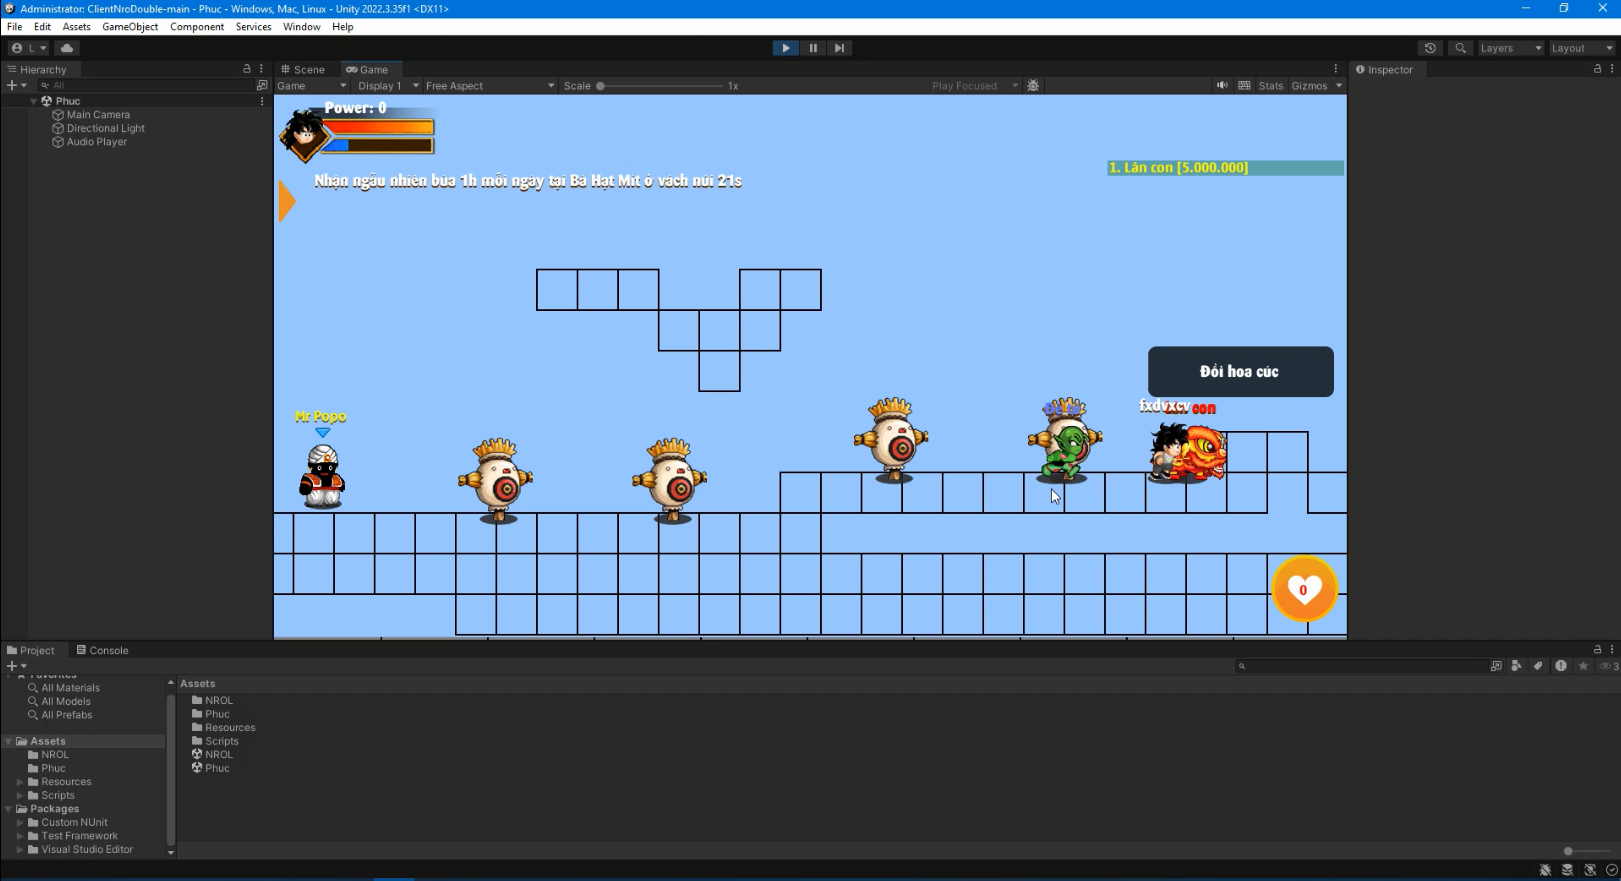The width and height of the screenshot is (1621, 881).
Task: Open the undo history icon
Action: [x=1430, y=48]
